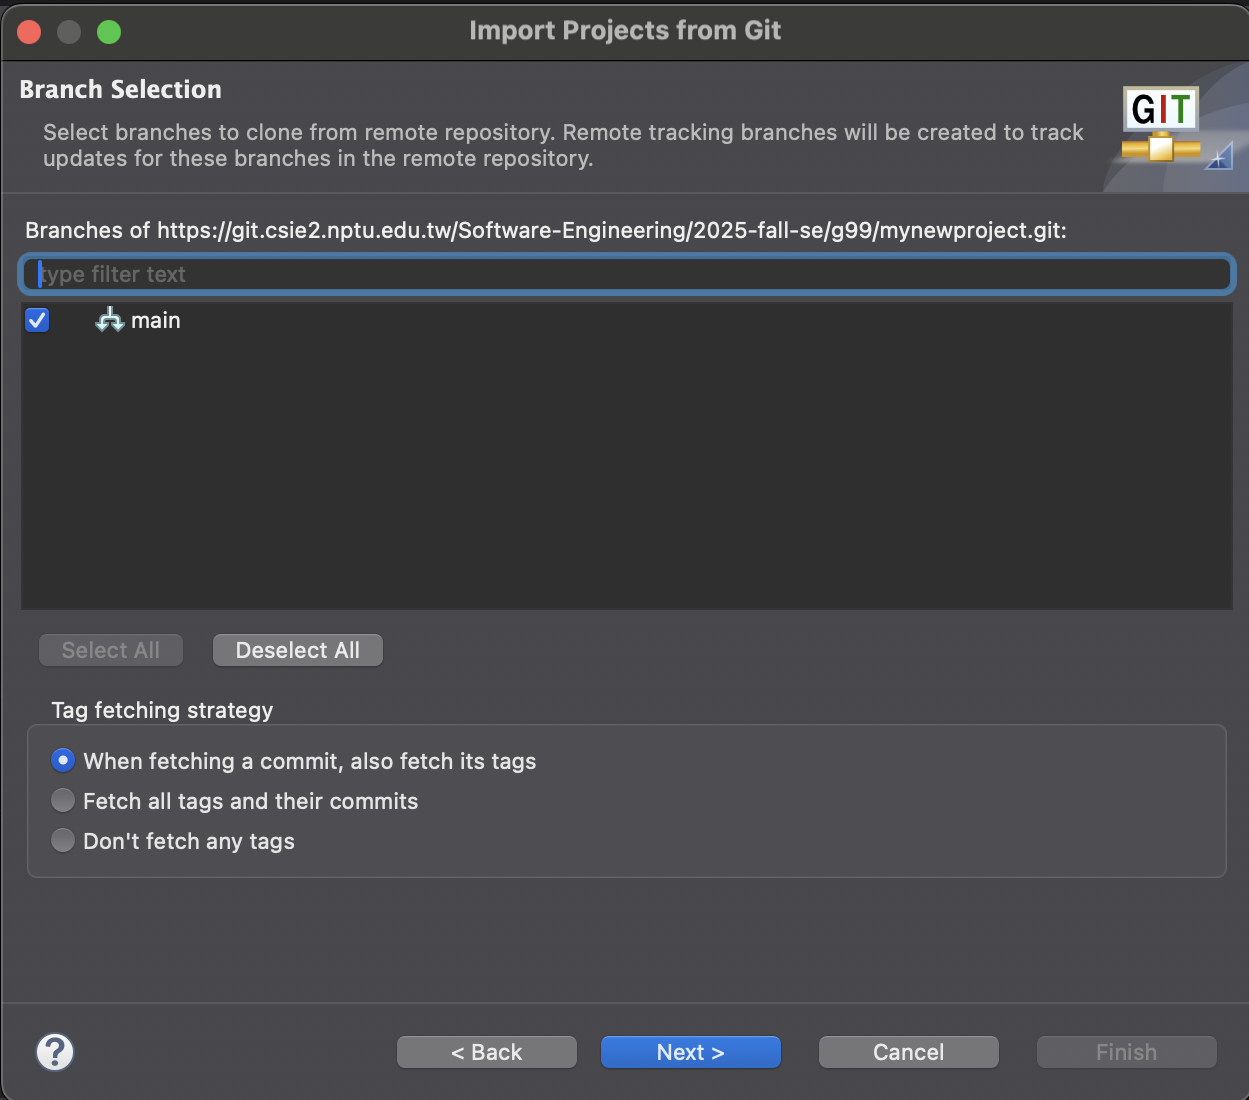This screenshot has width=1249, height=1100.
Task: Choose 'Fetch all tags and their commits'
Action: 63,801
